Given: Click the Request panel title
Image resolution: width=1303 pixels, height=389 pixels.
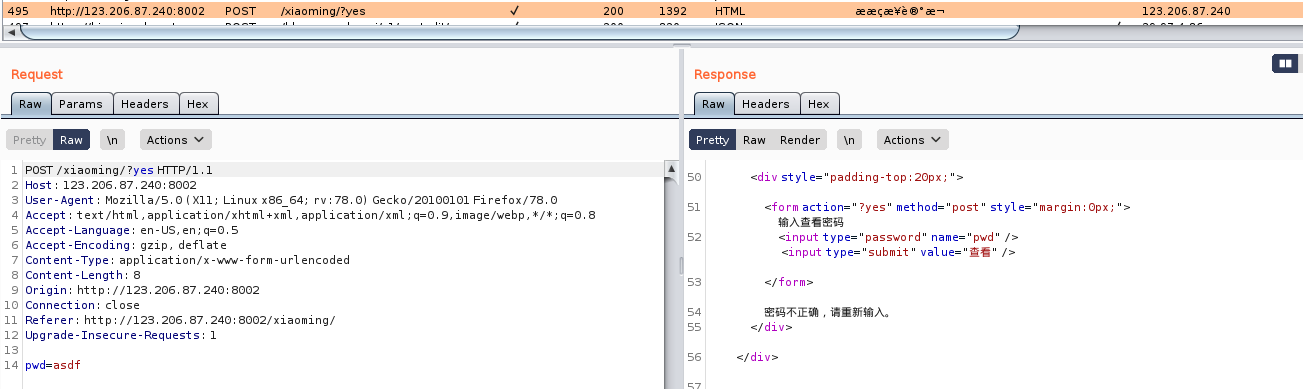Looking at the screenshot, I should 37,74.
